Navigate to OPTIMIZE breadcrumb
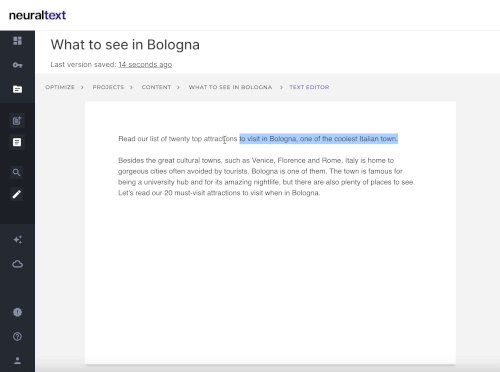The height and width of the screenshot is (372, 500). click(x=60, y=87)
